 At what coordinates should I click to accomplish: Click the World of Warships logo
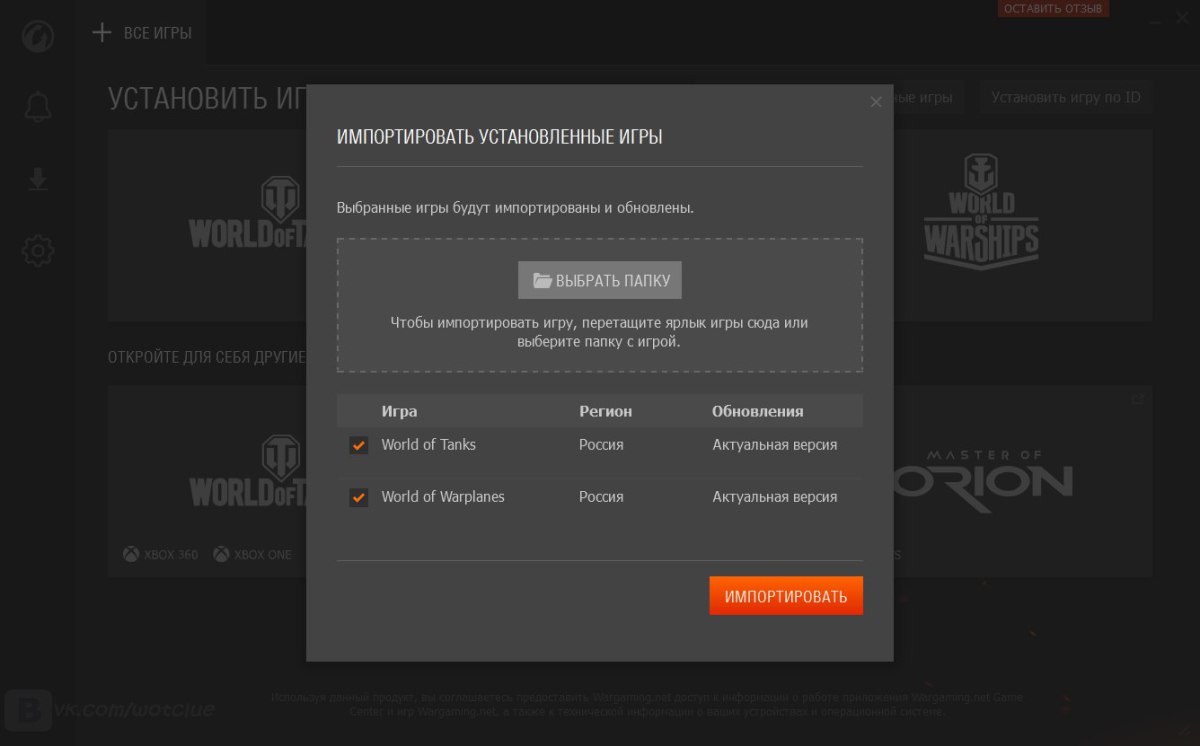(x=981, y=213)
